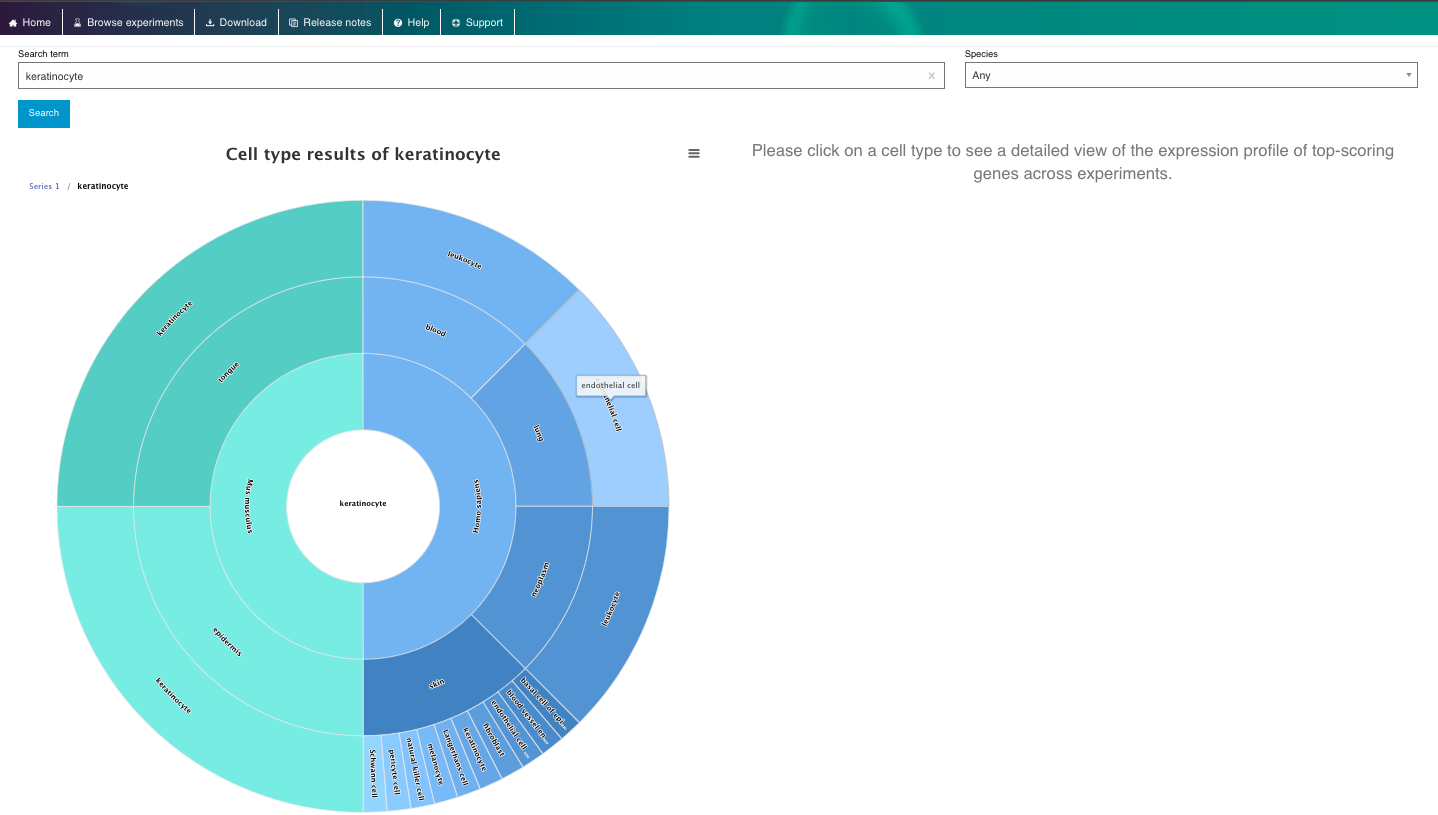Click the Schwann cell outer slice
Image resolution: width=1438 pixels, height=815 pixels.
373,775
